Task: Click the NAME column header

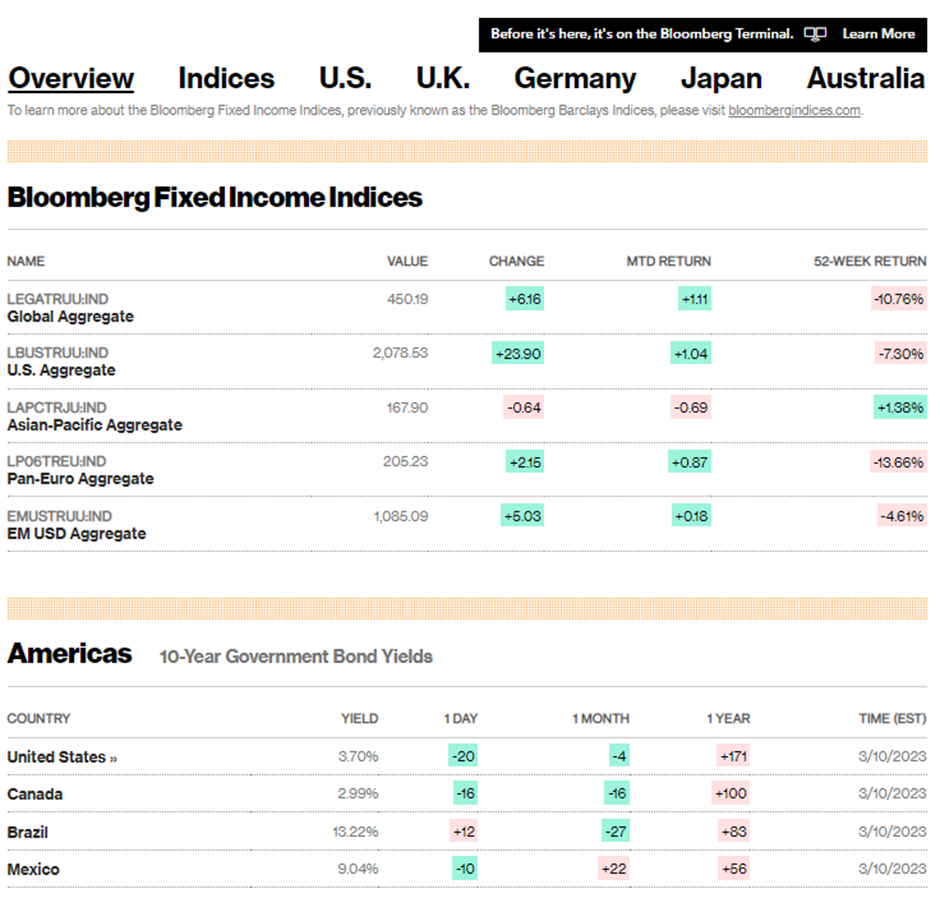Action: pyautogui.click(x=26, y=261)
